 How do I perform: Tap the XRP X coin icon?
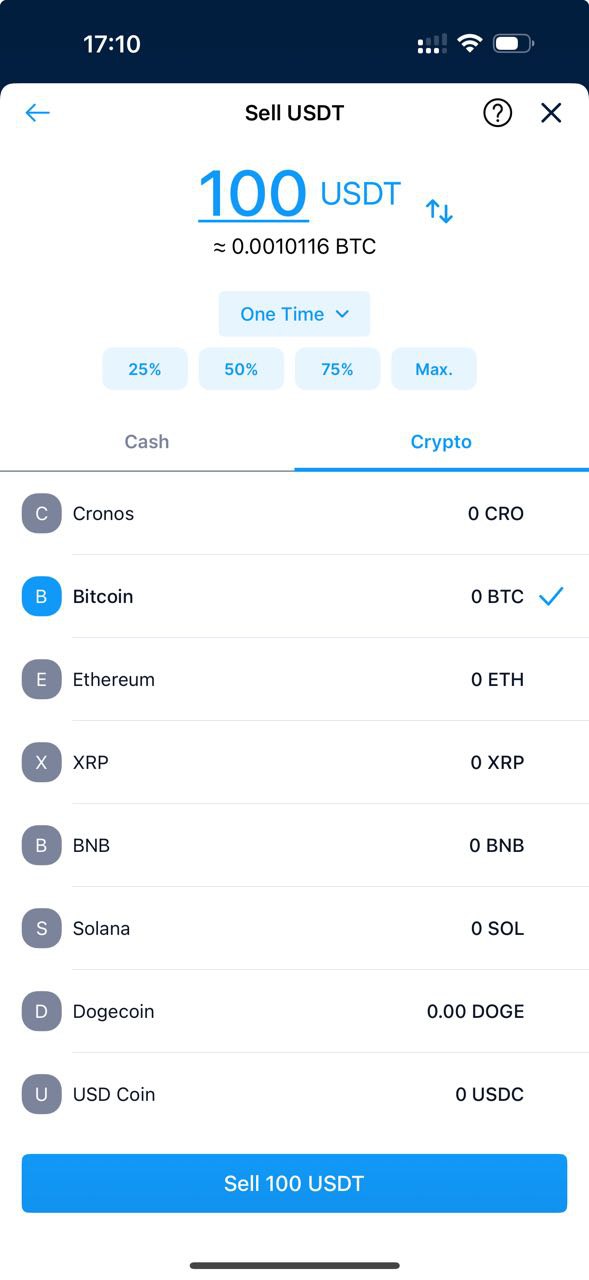[x=41, y=763]
